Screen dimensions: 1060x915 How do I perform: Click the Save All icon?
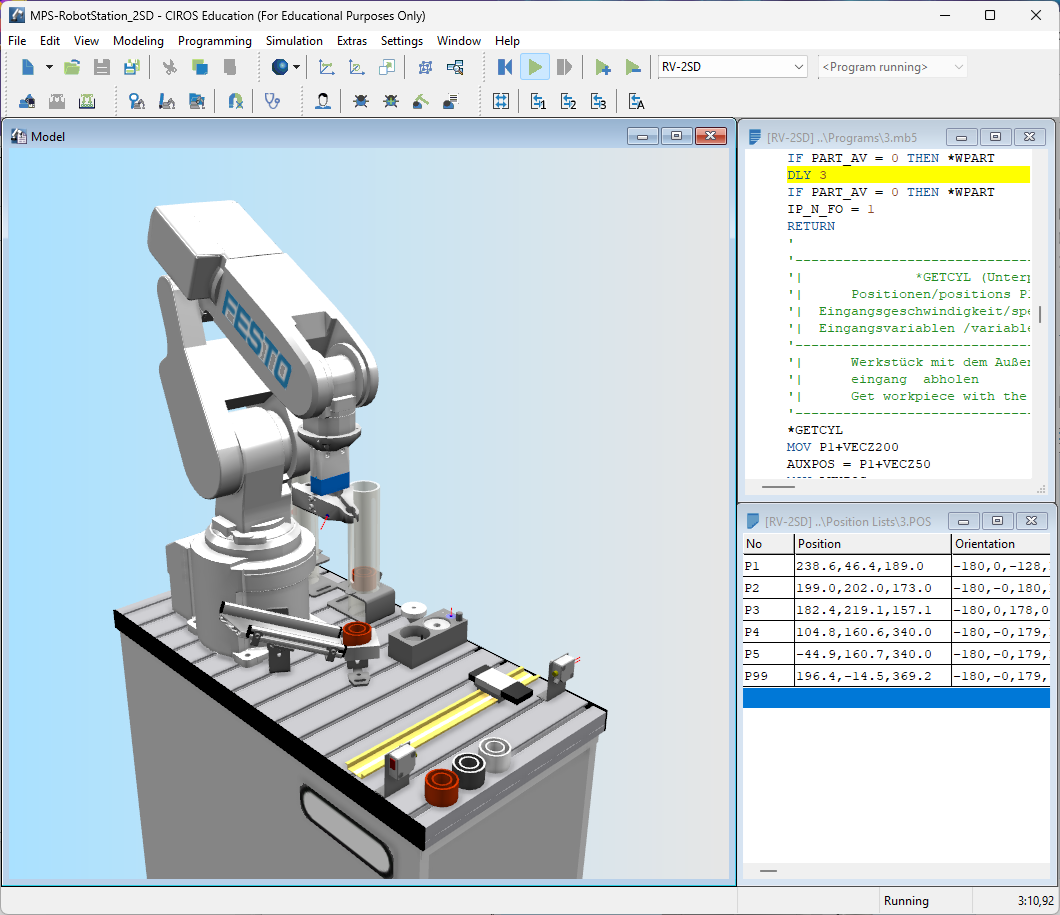(x=132, y=67)
